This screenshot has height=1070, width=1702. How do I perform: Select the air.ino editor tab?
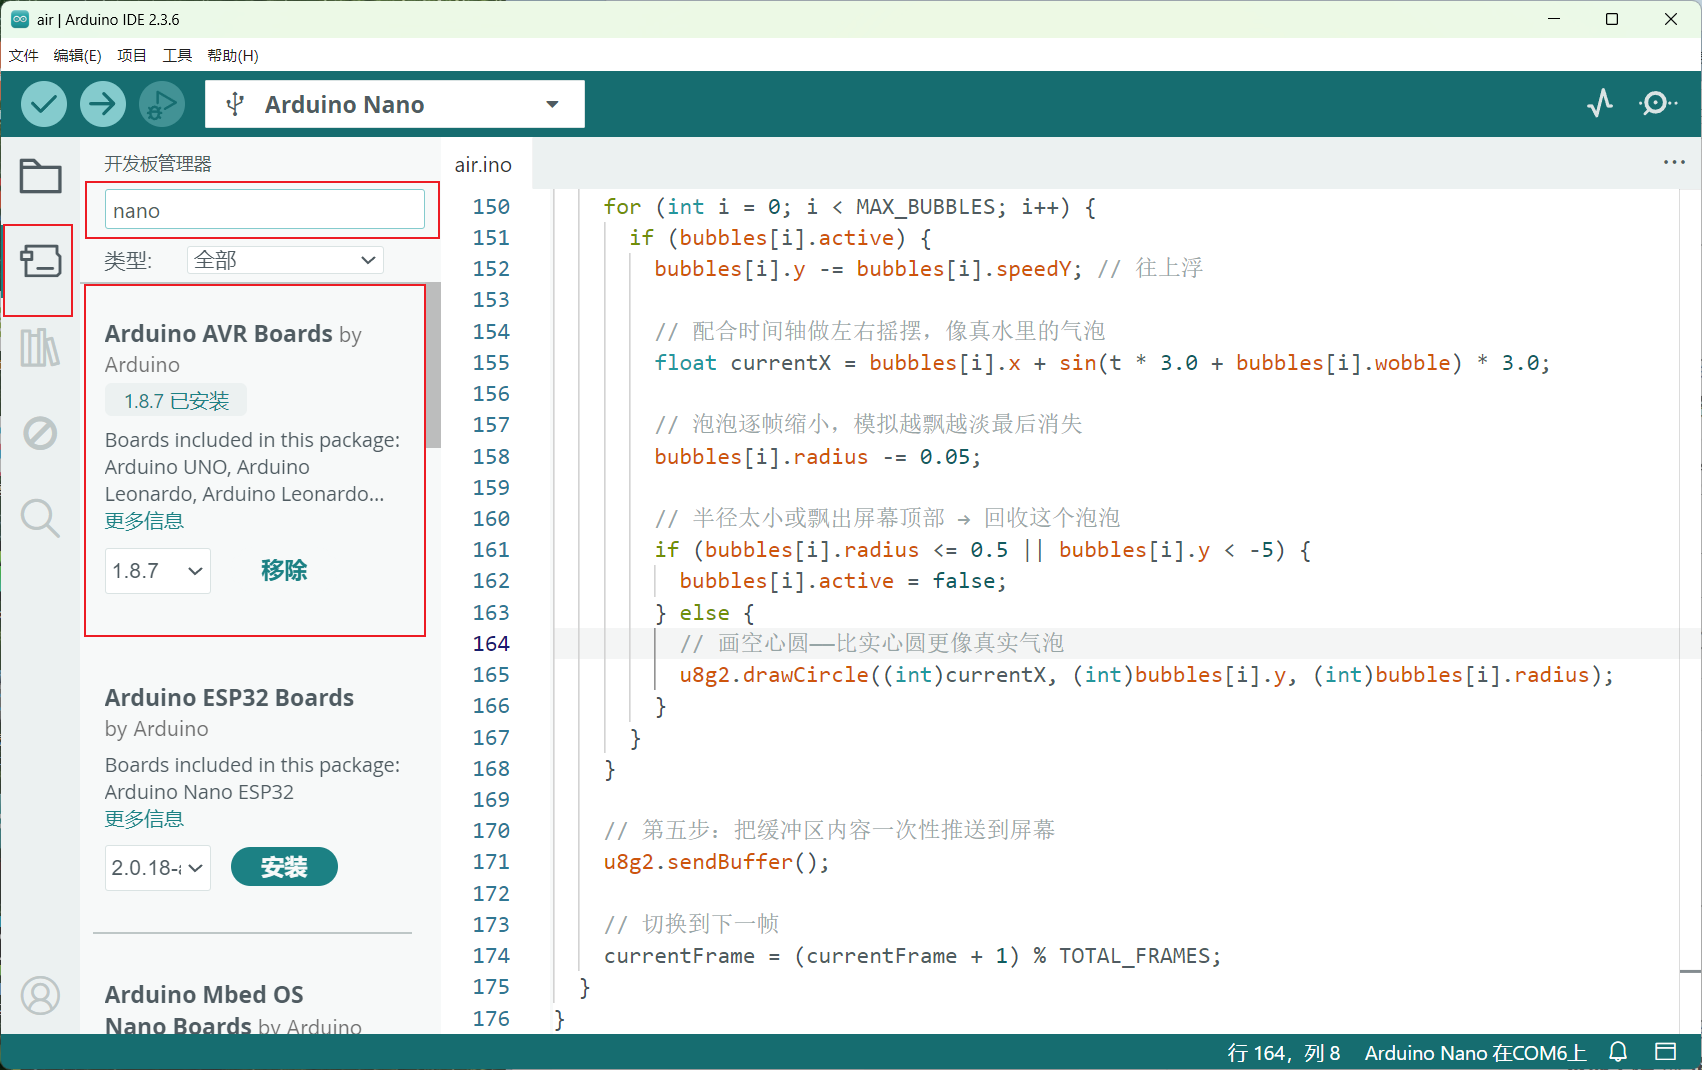483,165
